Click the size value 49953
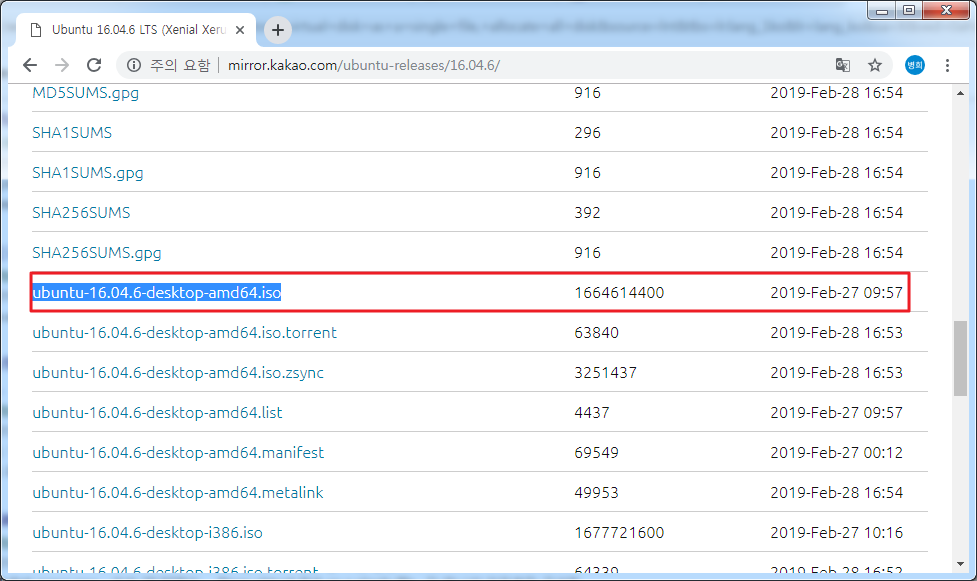 [x=596, y=492]
